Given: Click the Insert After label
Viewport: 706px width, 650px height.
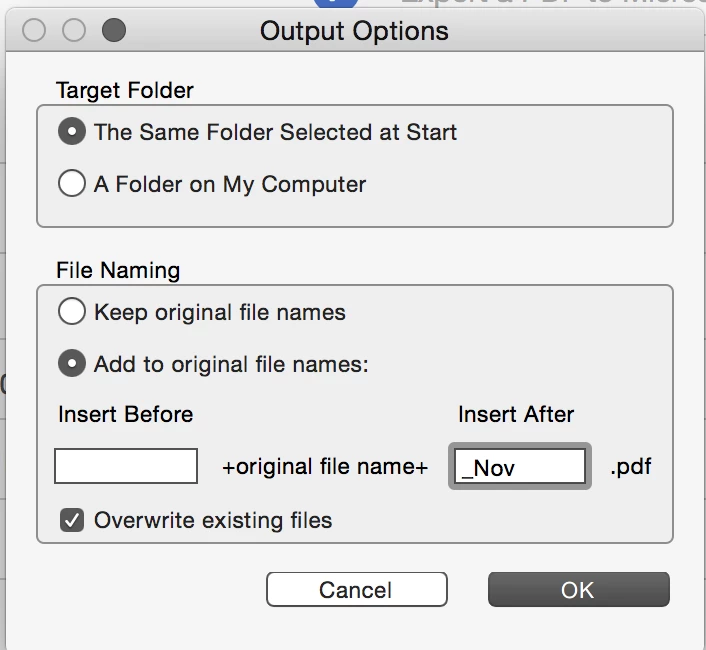Looking at the screenshot, I should click(x=516, y=414).
